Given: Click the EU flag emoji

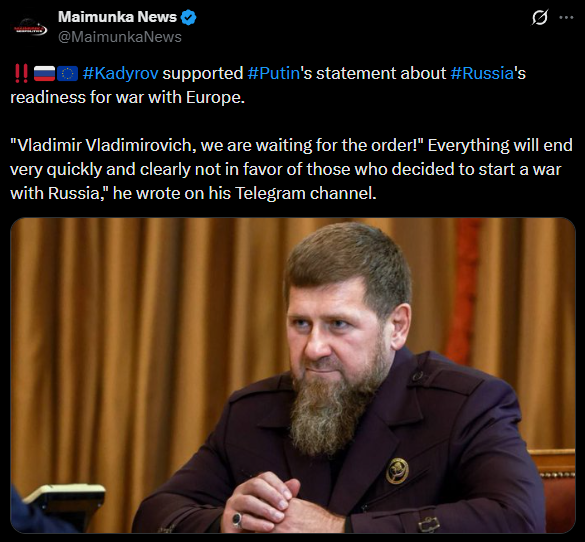Looking at the screenshot, I should tap(67, 73).
